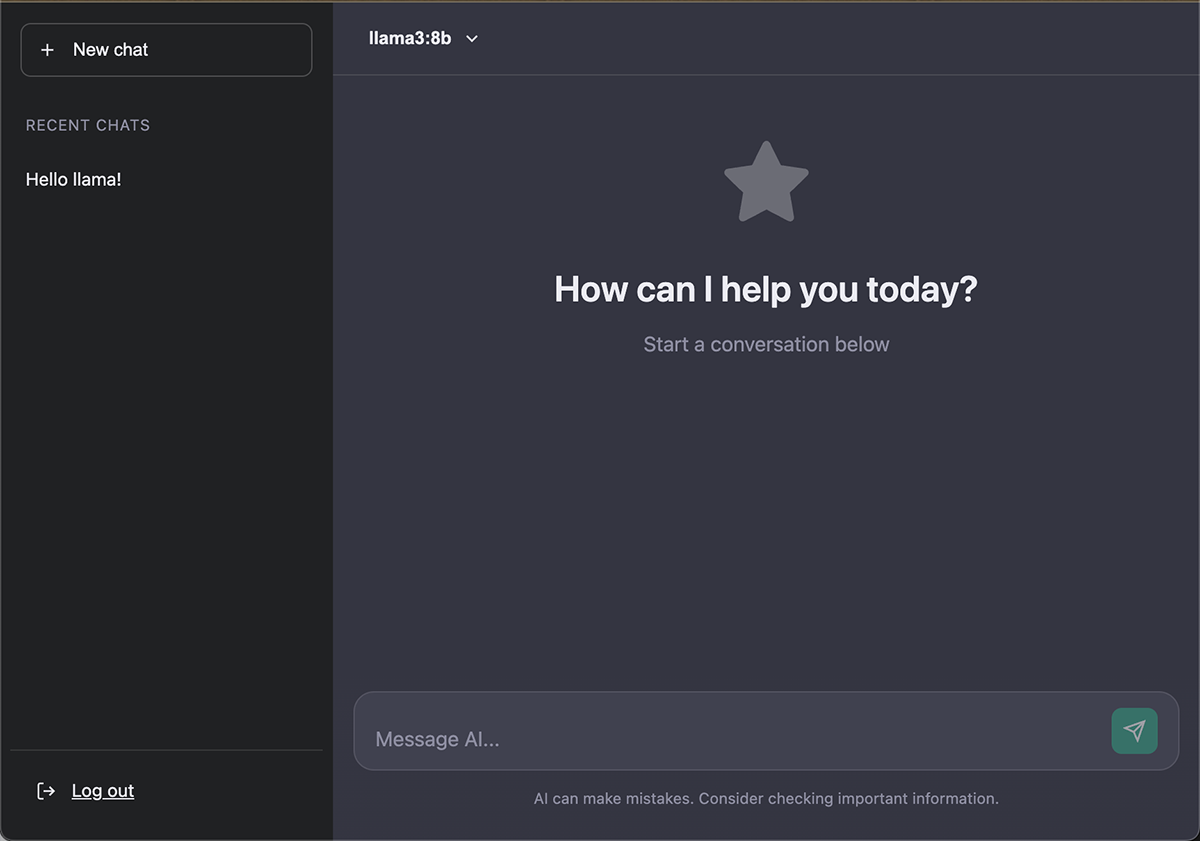1200x841 pixels.
Task: Click the green send button background
Action: [1134, 731]
